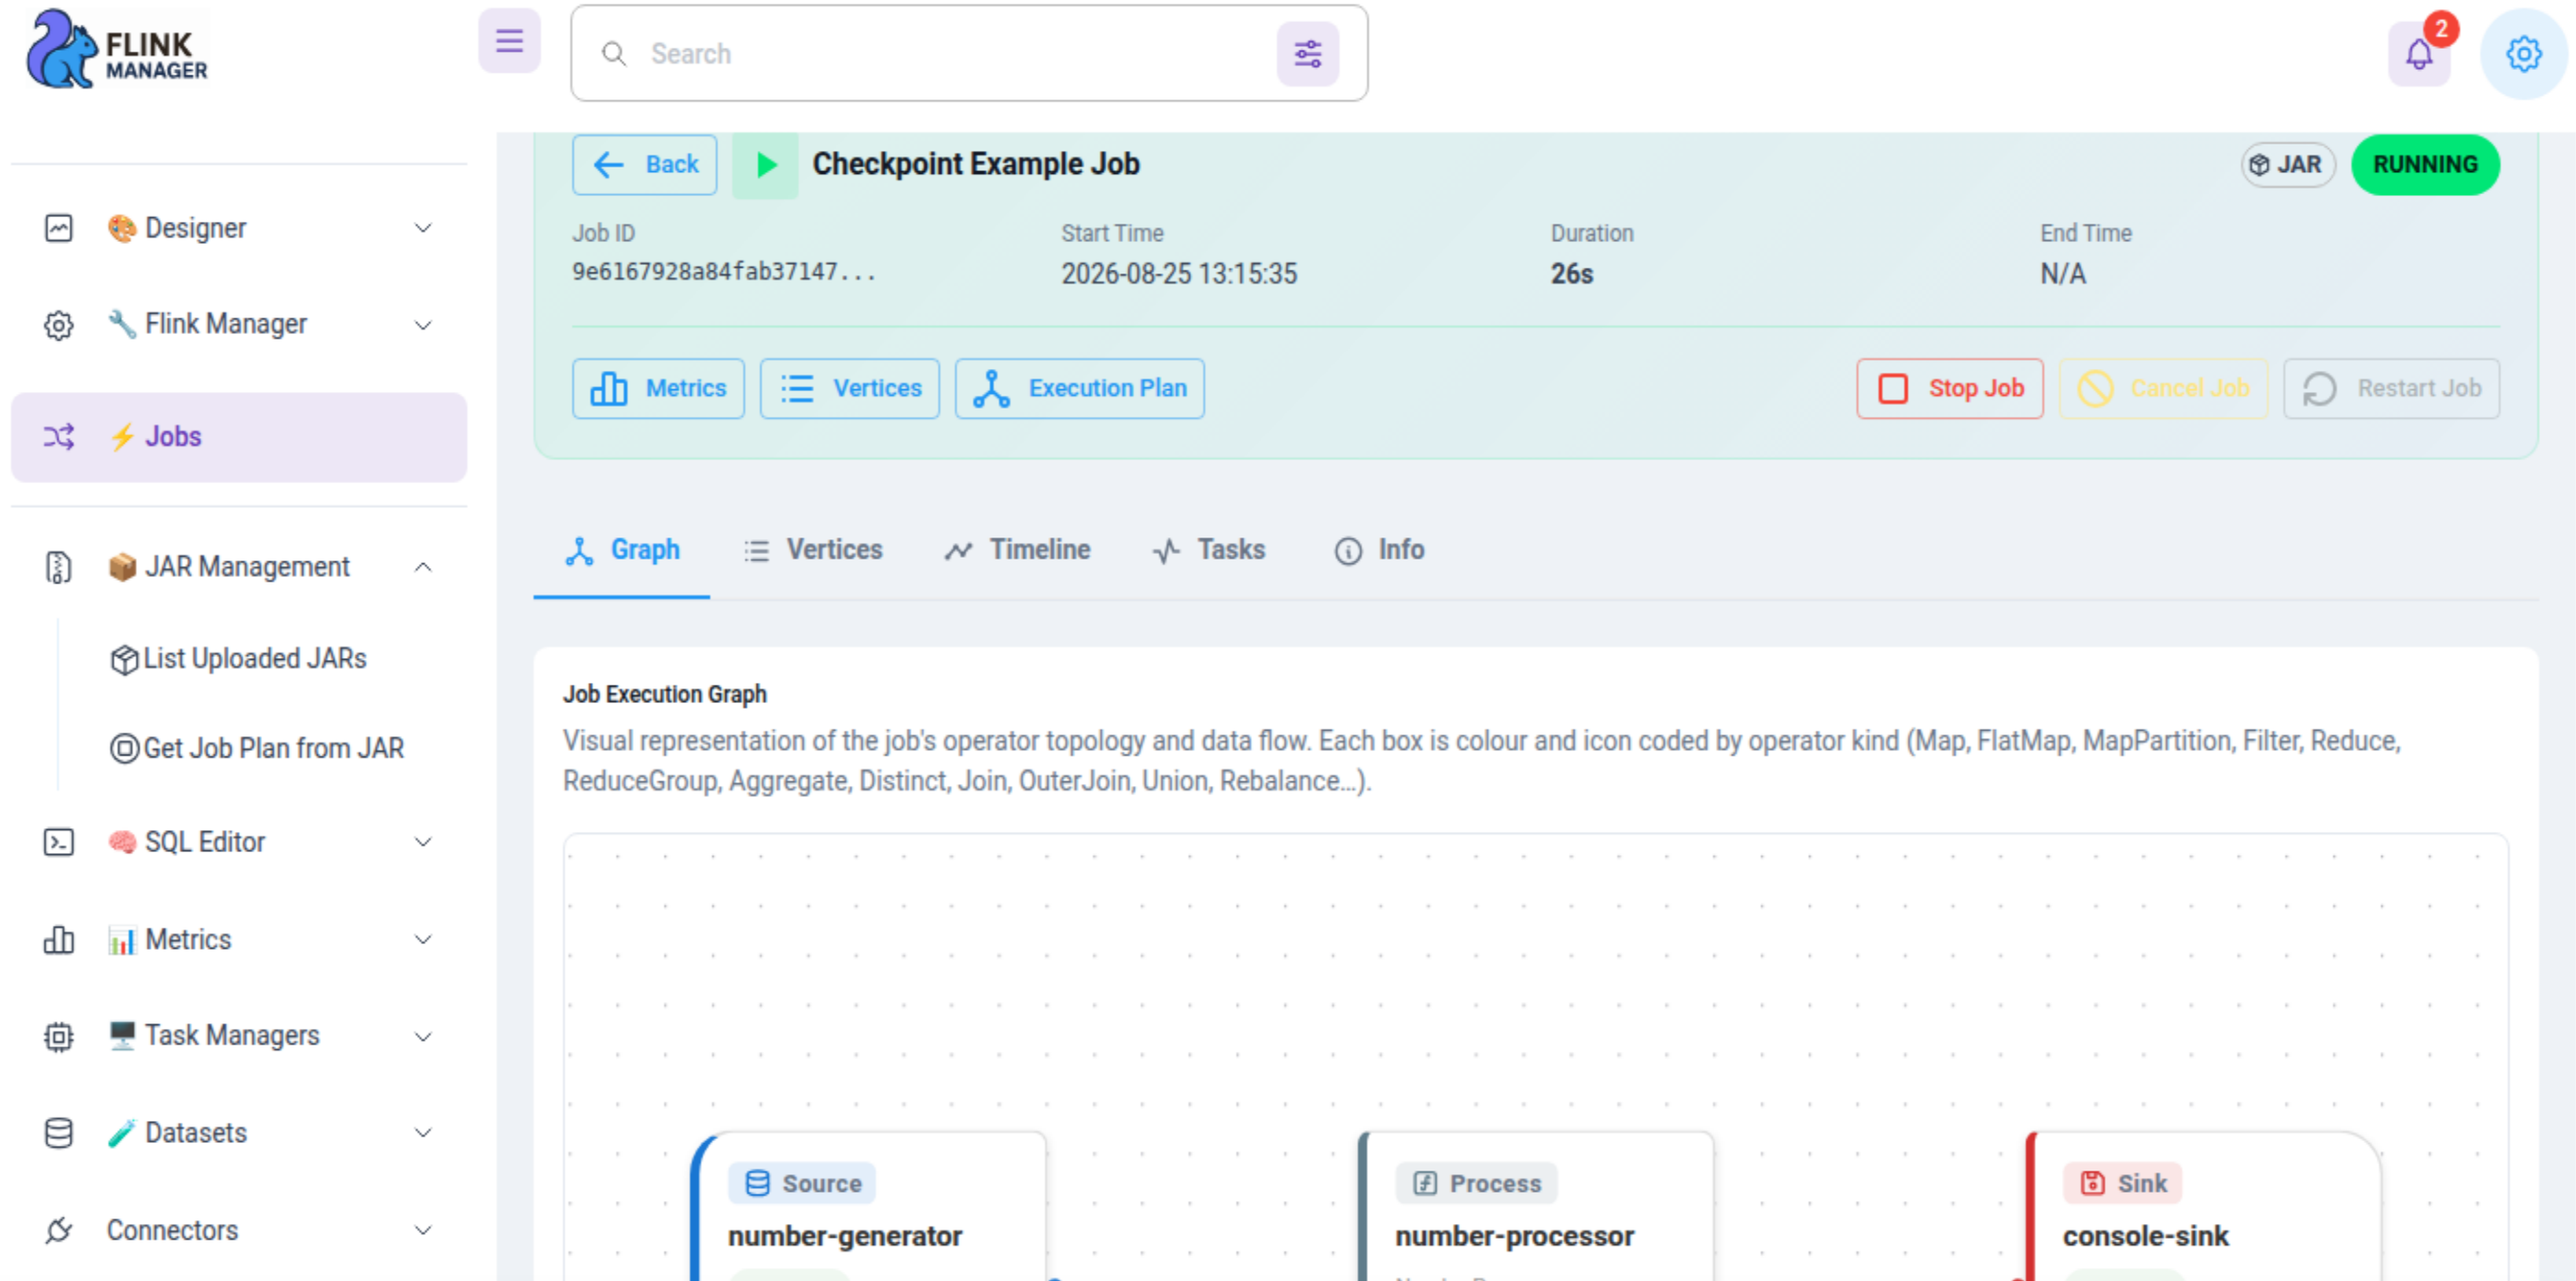
Task: Click the green play icon beside job title
Action: (x=765, y=165)
